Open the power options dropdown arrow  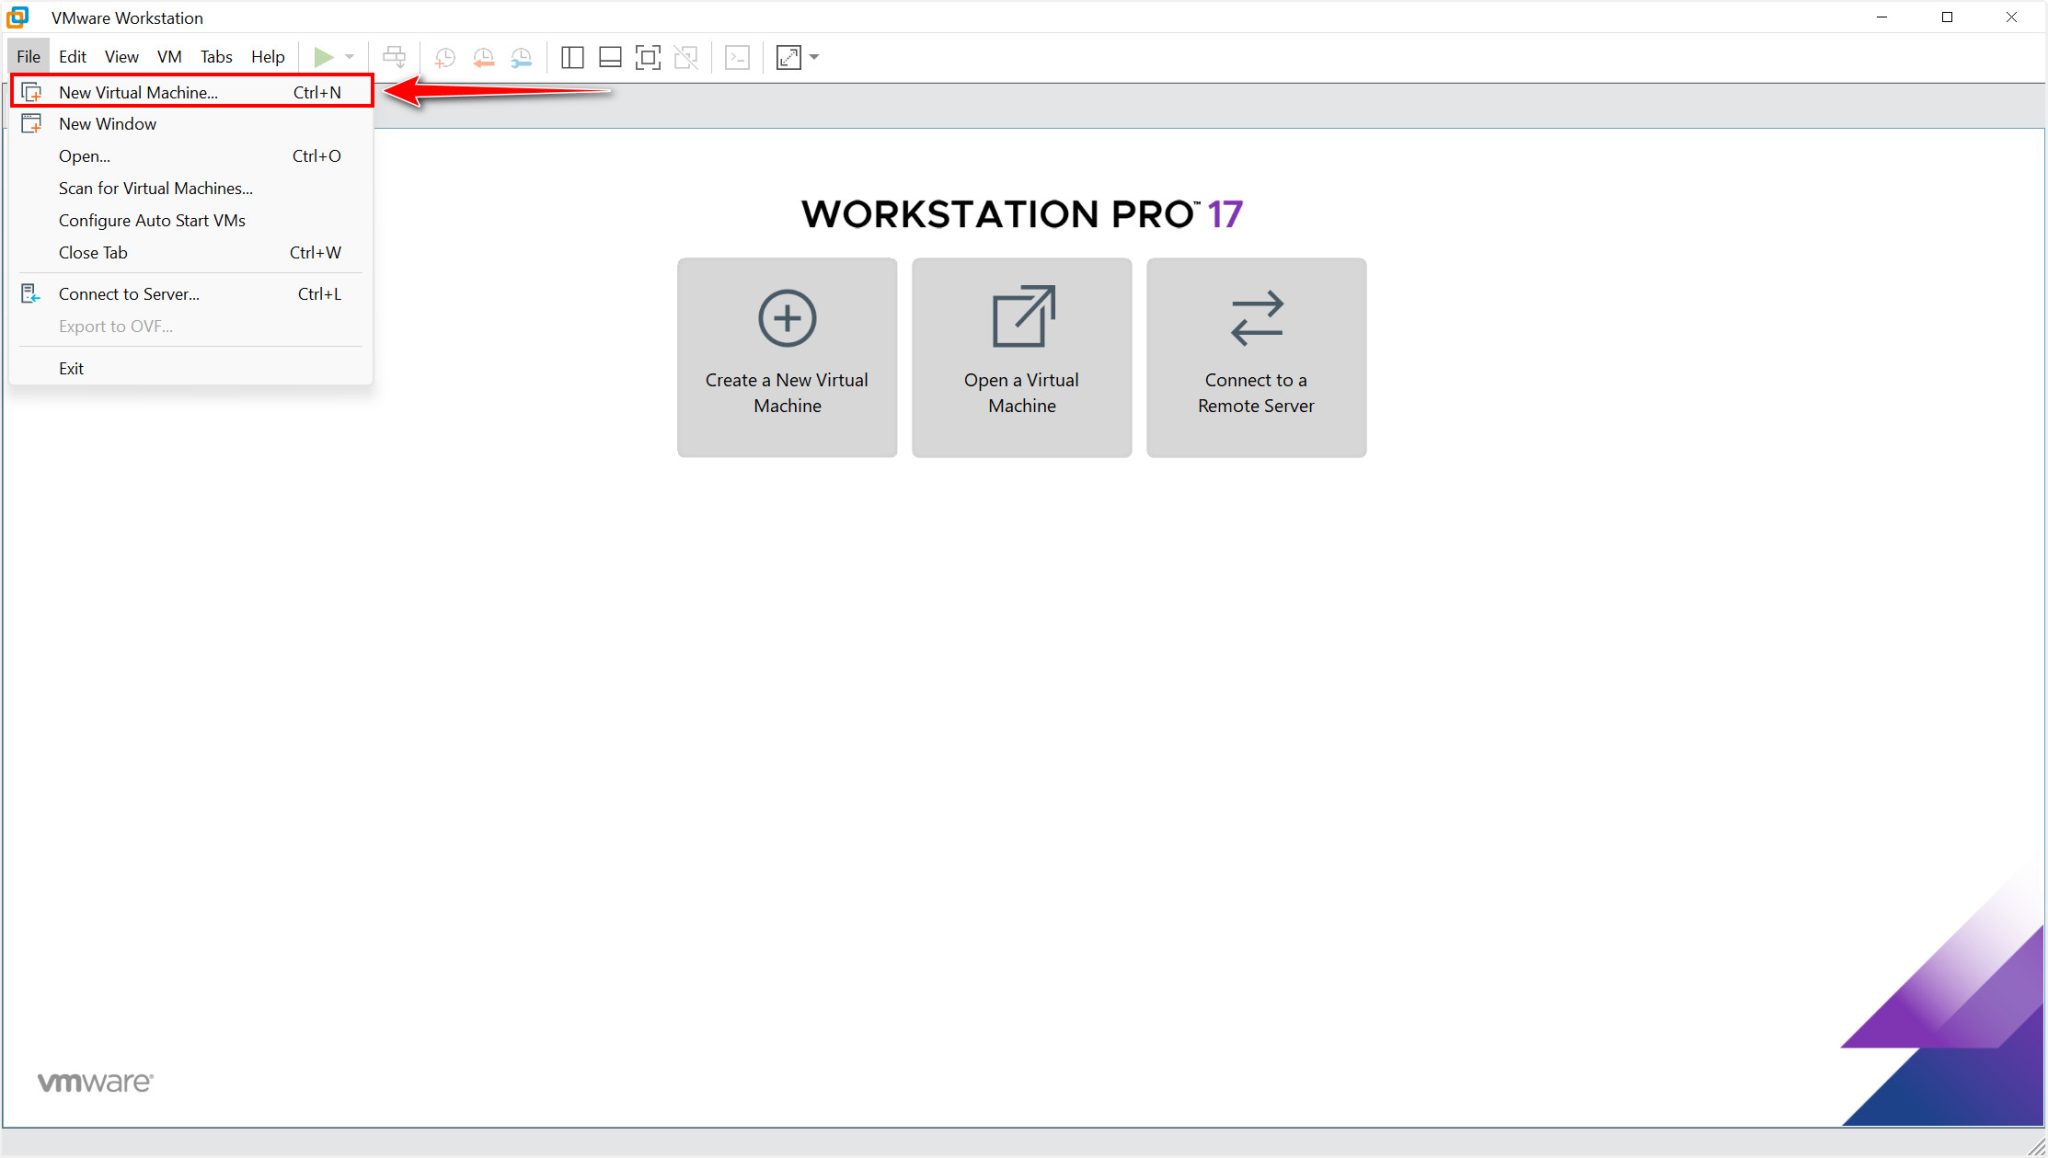pos(348,57)
